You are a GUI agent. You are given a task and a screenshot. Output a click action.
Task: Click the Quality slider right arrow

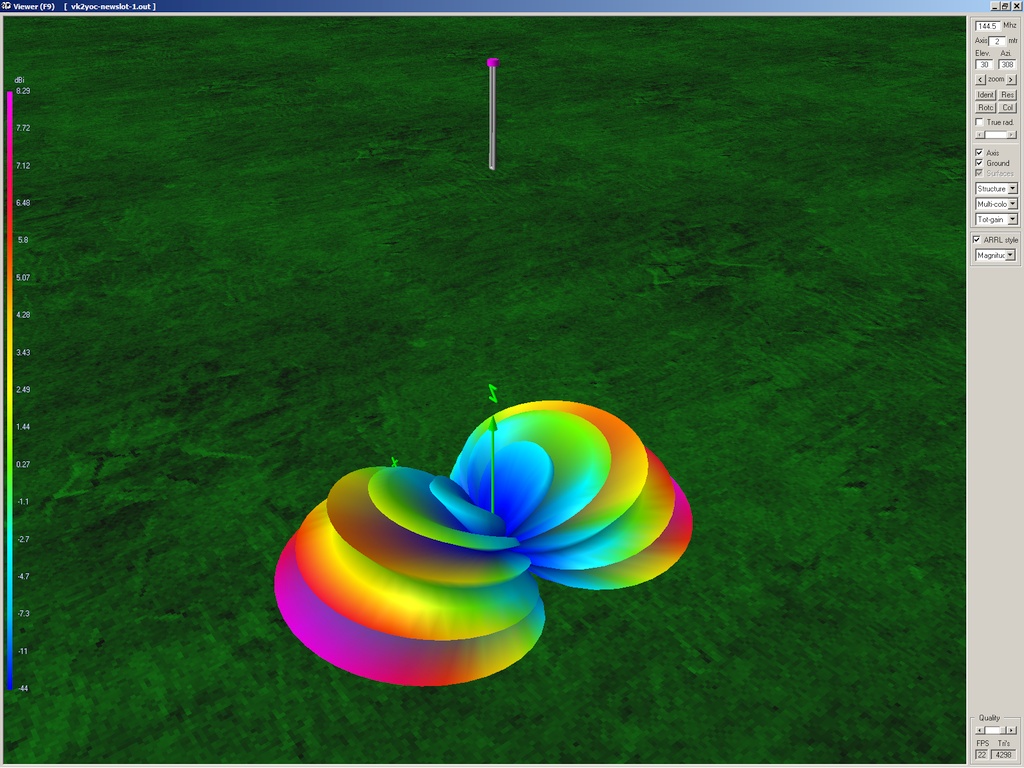[x=1012, y=730]
